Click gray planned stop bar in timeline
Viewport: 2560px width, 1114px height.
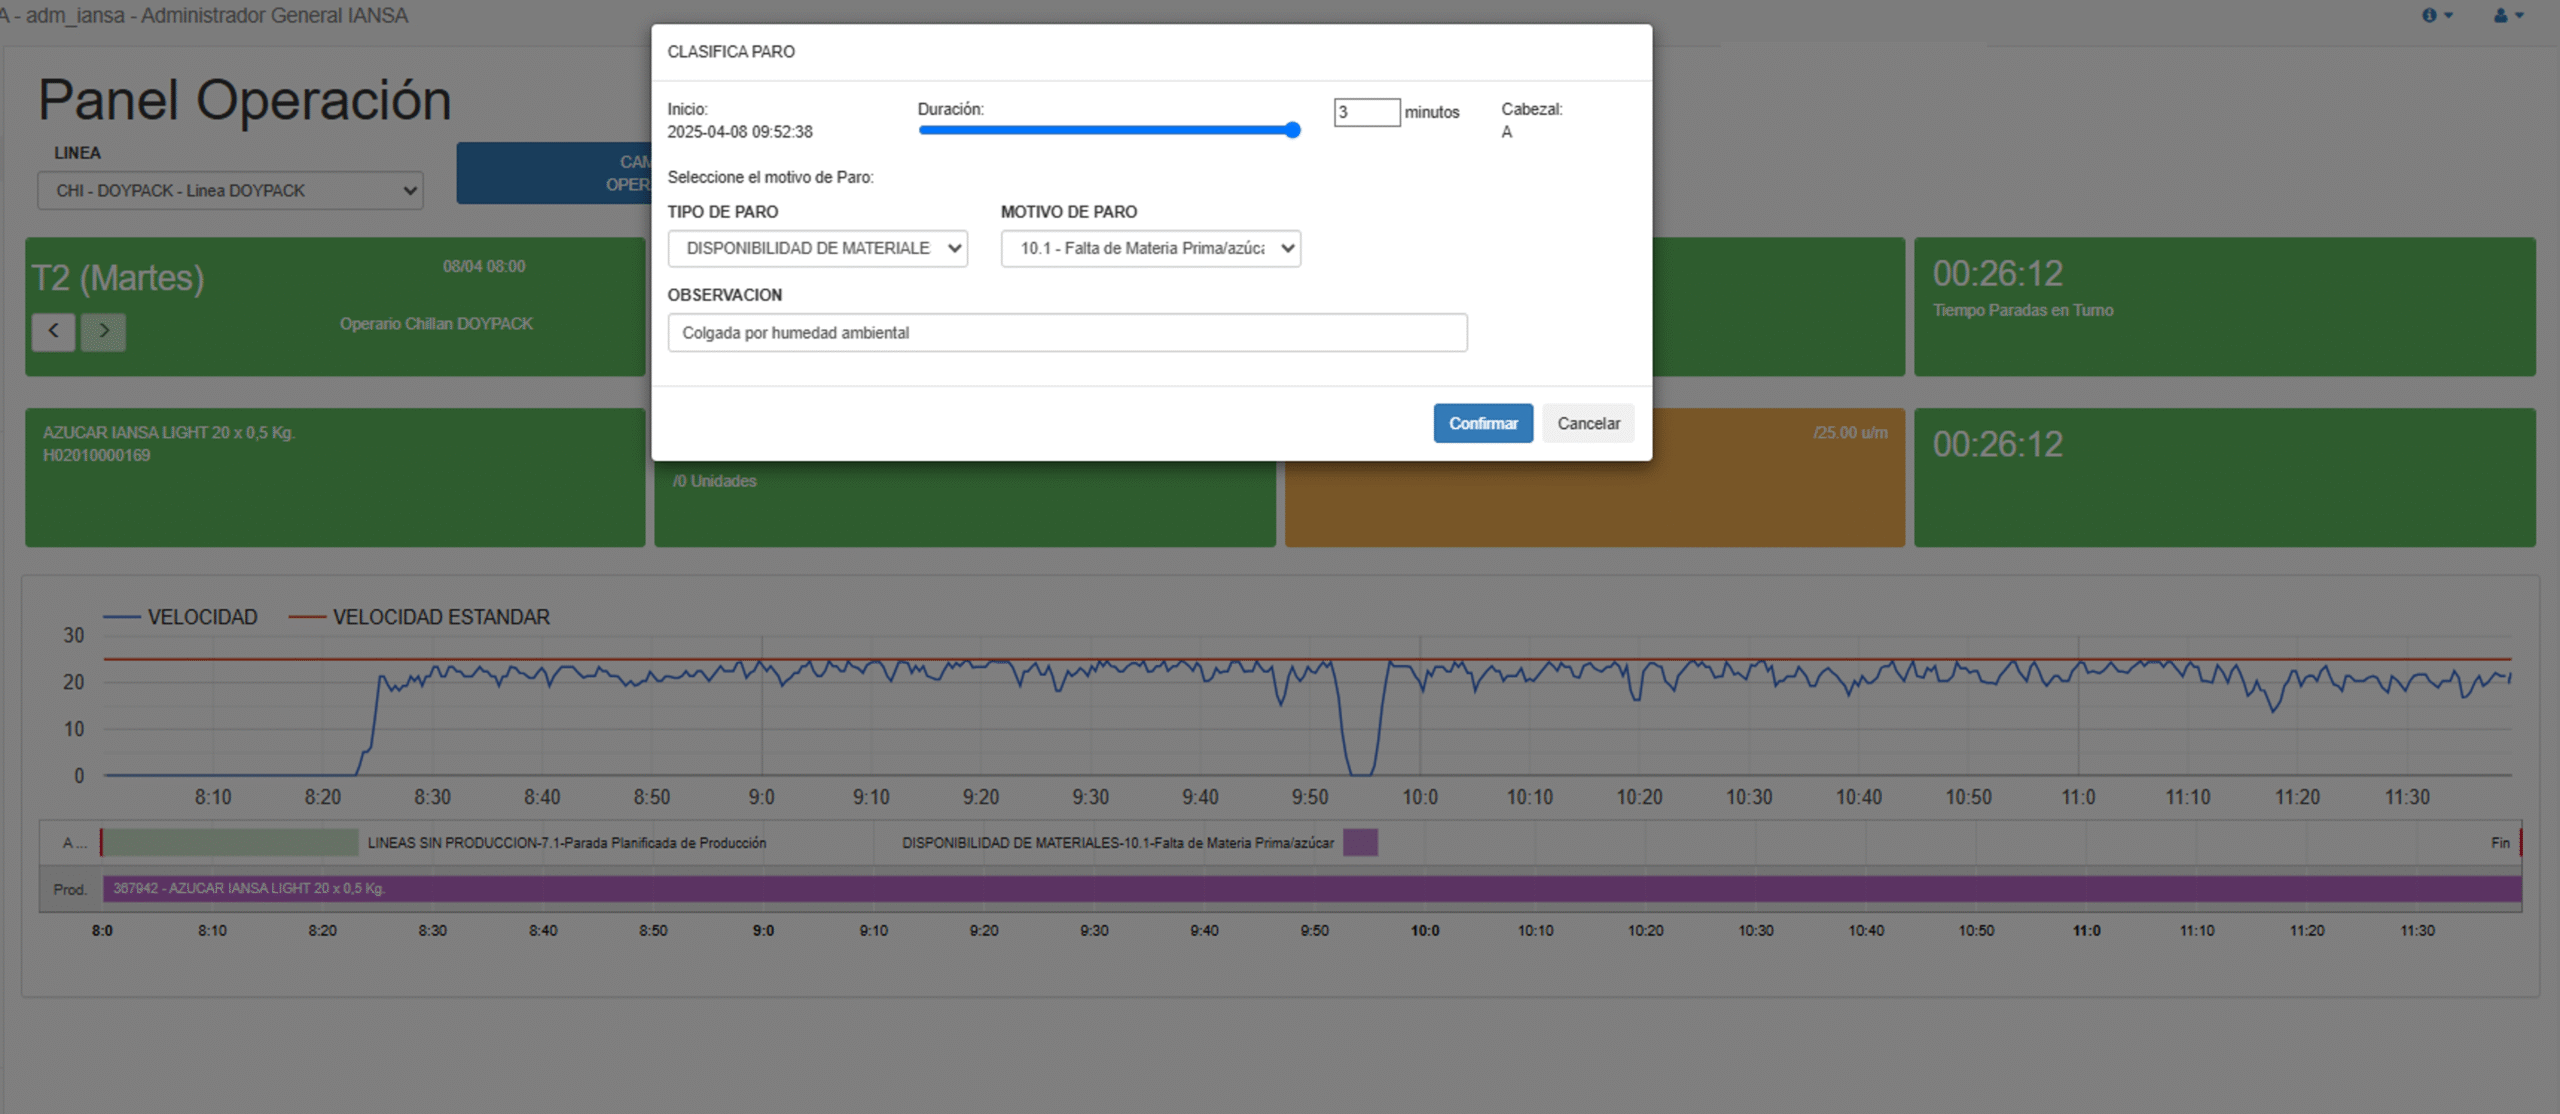click(230, 843)
